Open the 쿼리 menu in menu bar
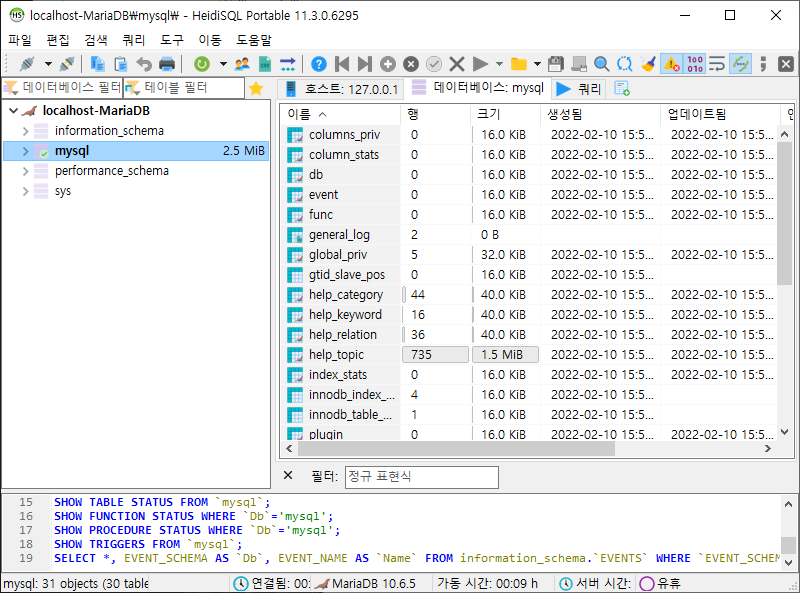Screen dimensions: 800x593 (134, 40)
